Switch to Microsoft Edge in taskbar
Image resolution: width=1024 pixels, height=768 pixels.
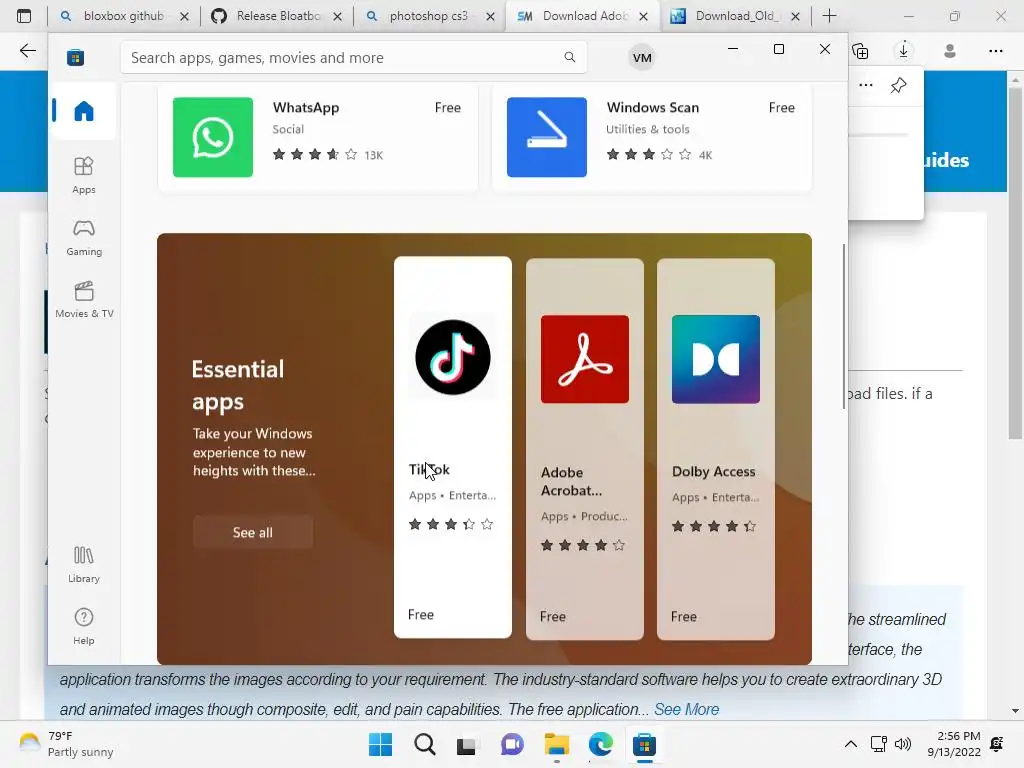(601, 744)
